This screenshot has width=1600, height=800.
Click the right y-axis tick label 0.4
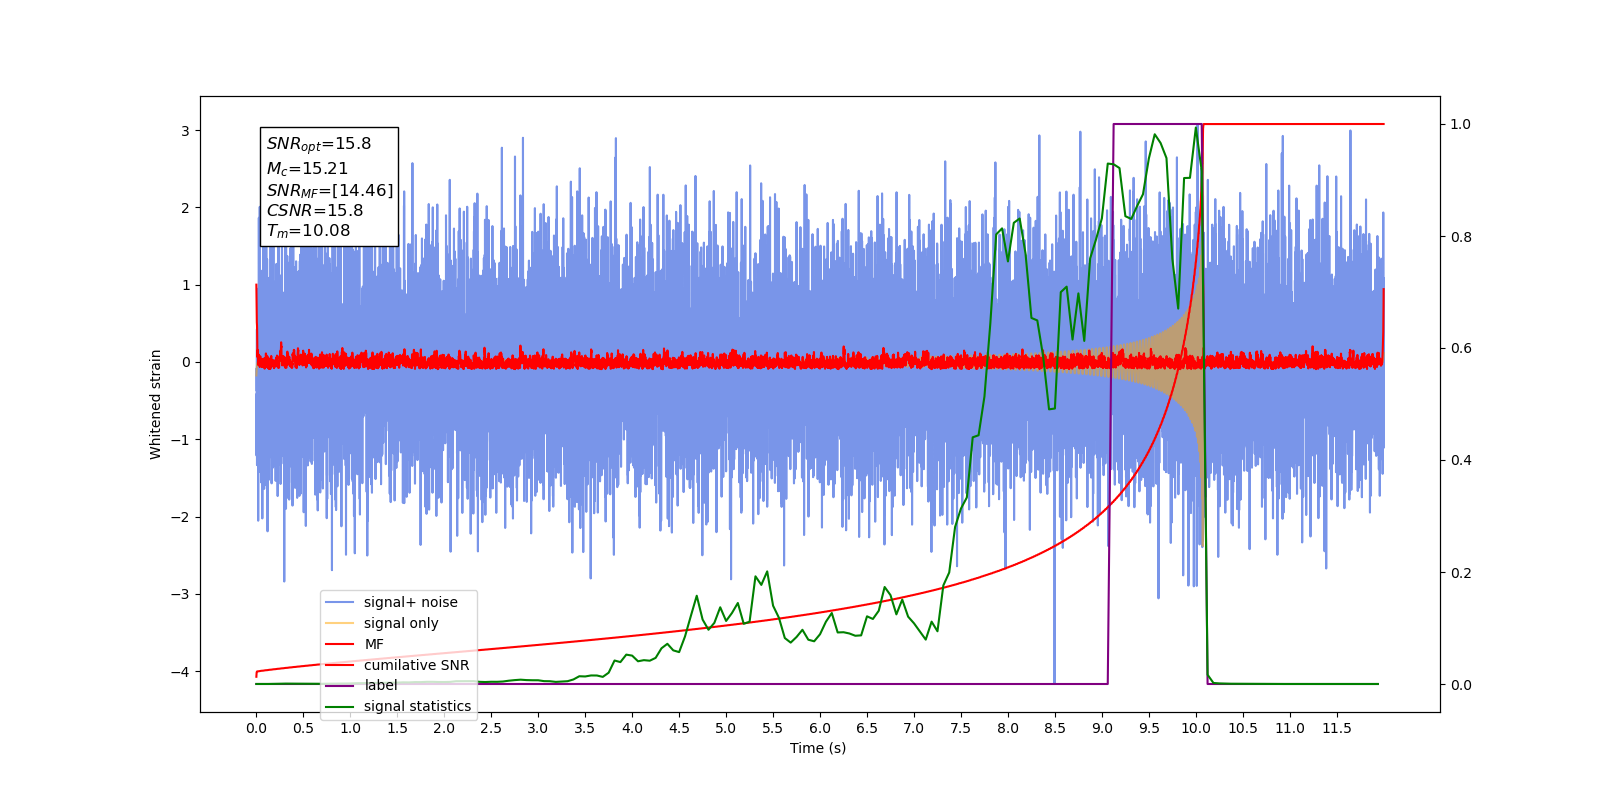point(1461,461)
